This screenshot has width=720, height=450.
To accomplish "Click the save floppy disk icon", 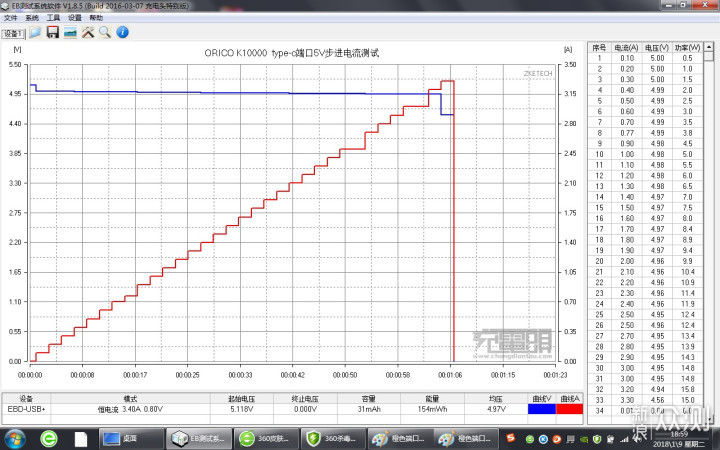I will 52,32.
